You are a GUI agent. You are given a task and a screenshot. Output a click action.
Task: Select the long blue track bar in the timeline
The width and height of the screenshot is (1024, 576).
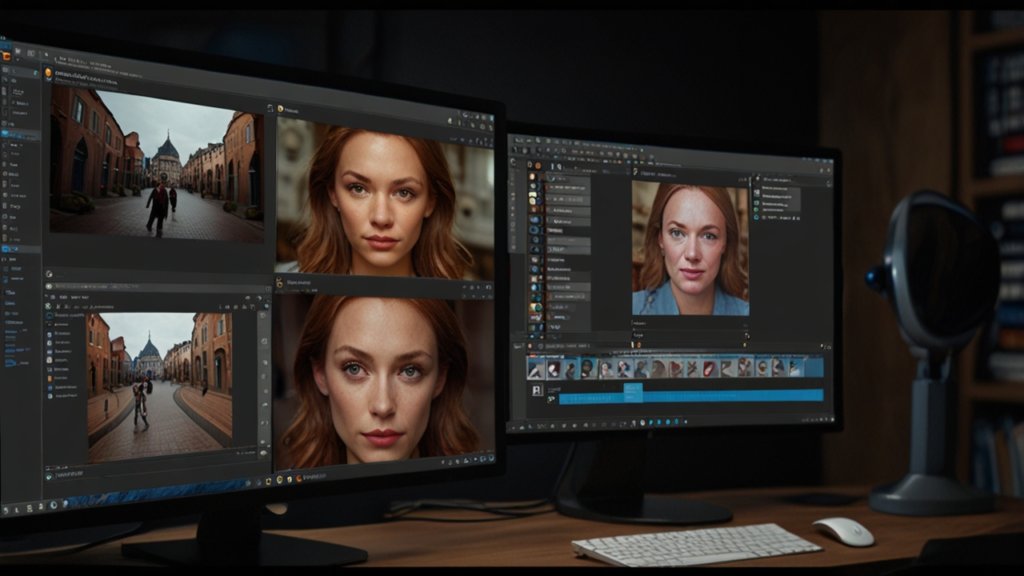tap(691, 396)
